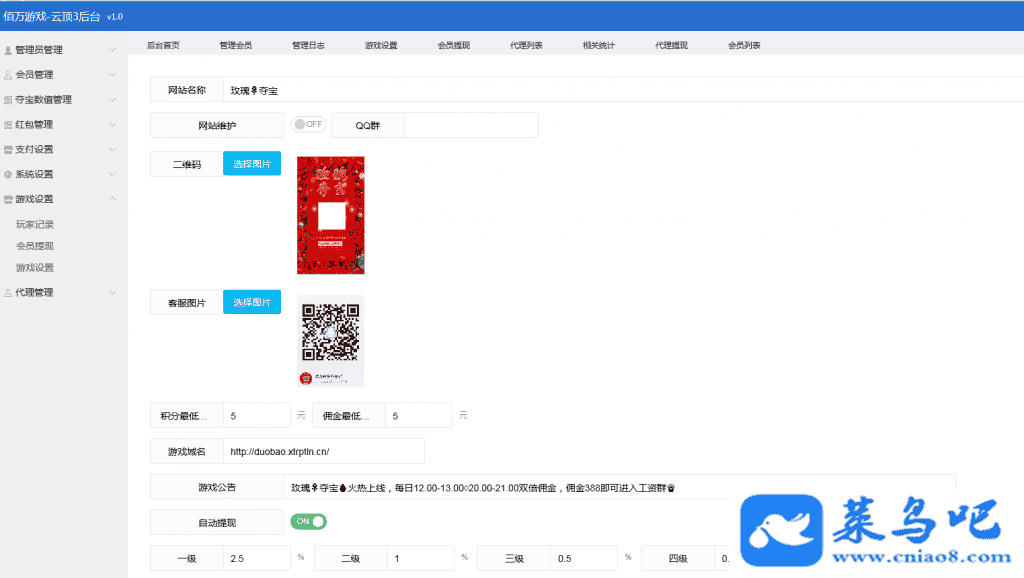Click the 游戏域名 URL field
This screenshot has height=578, width=1024.
[x=324, y=451]
